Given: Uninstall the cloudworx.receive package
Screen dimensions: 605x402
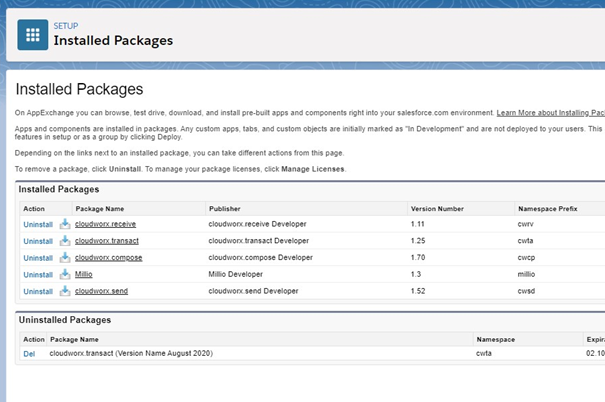Looking at the screenshot, I should (38, 225).
